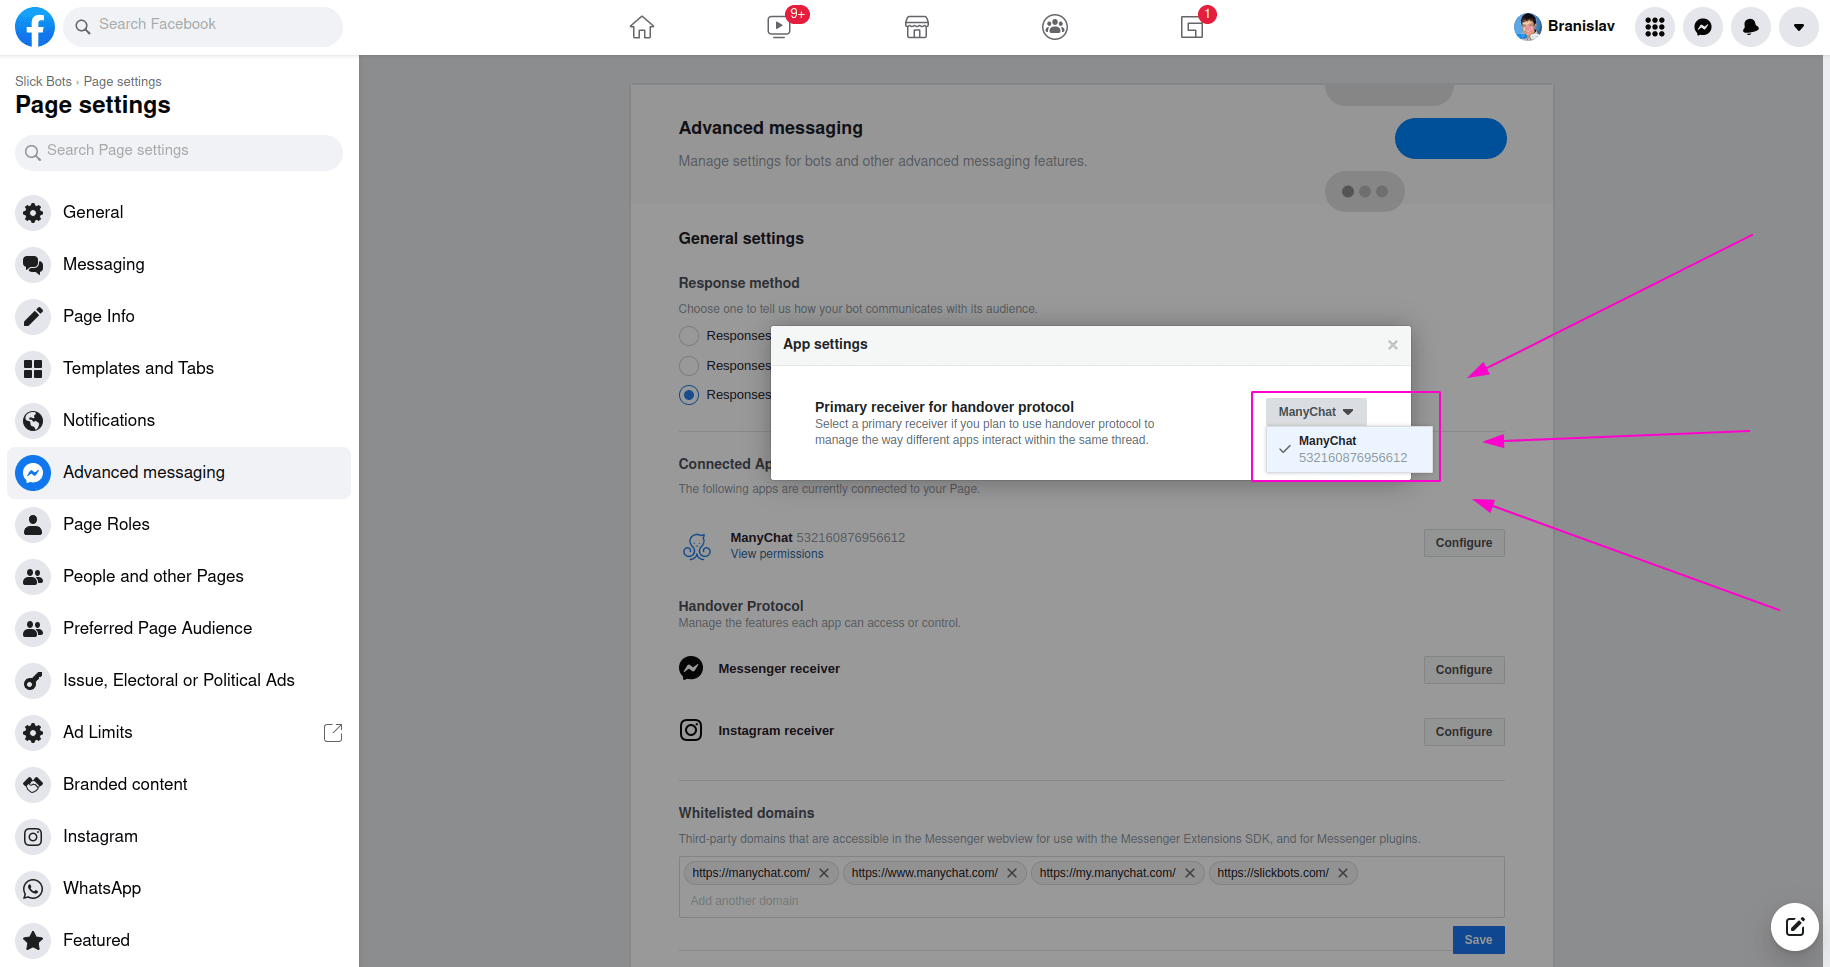1830x967 pixels.
Task: Expand the account dropdown arrow
Action: pos(1799,27)
